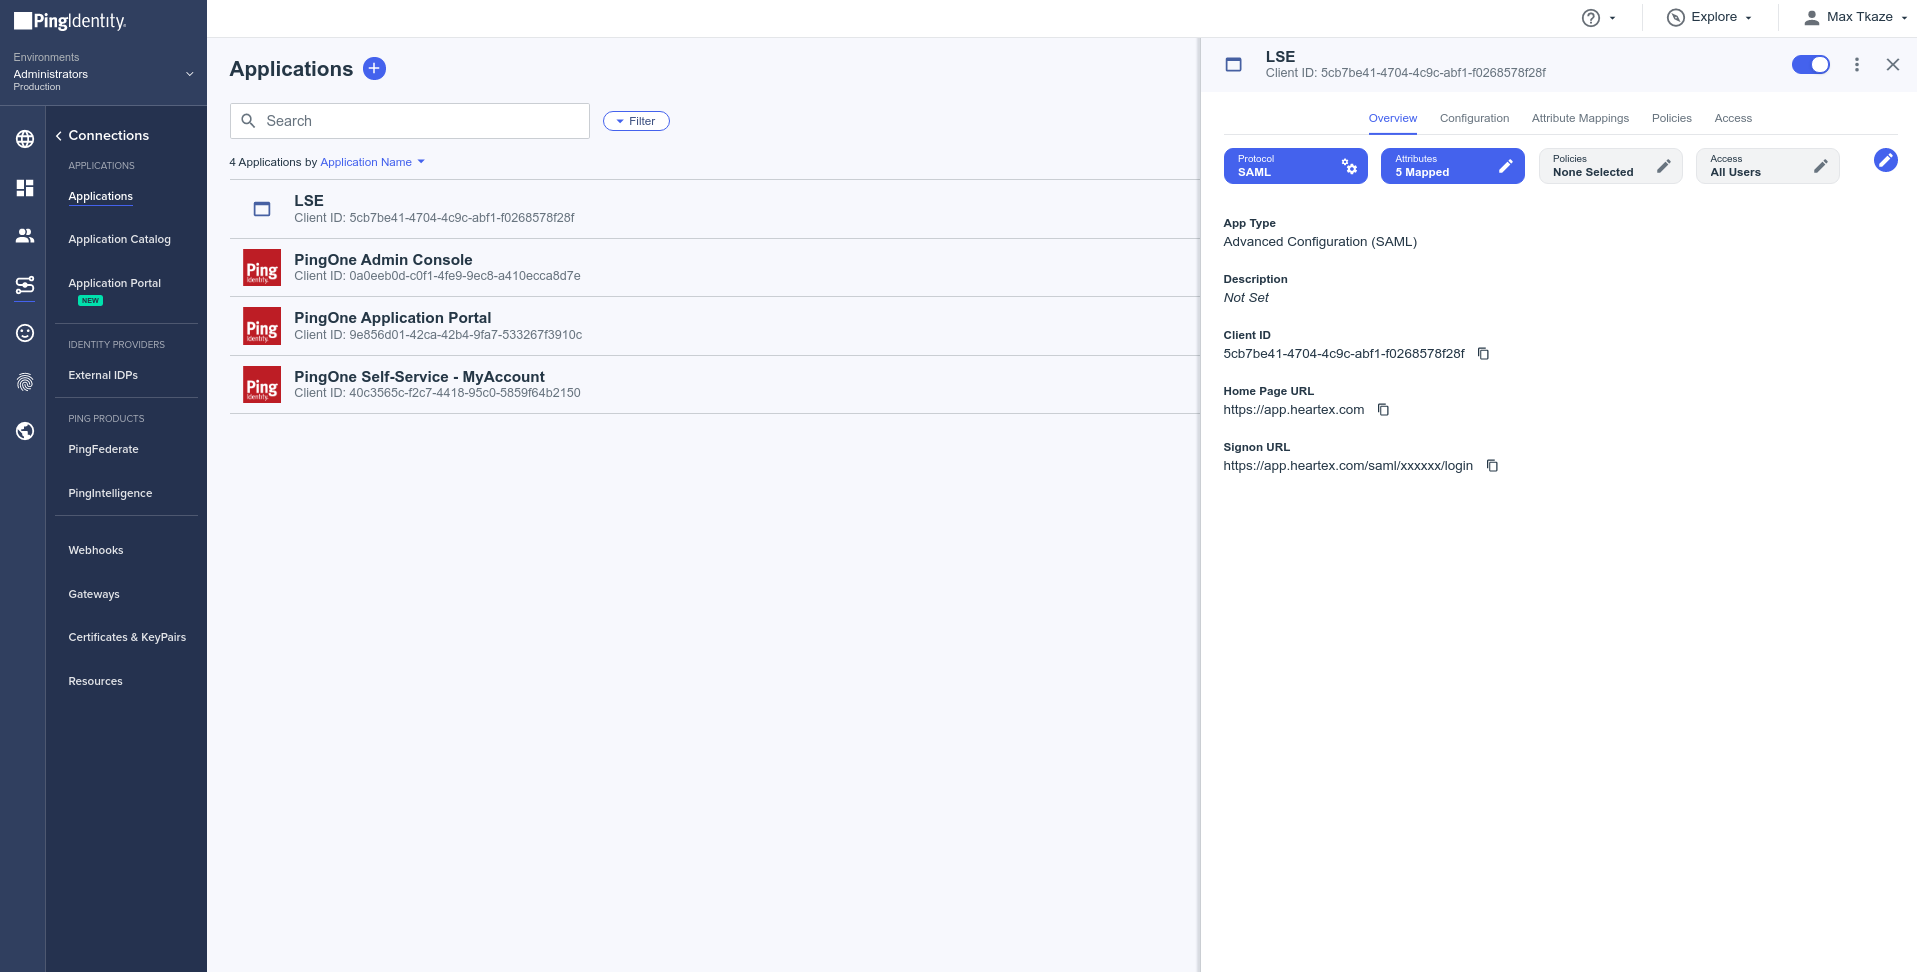The width and height of the screenshot is (1917, 972).
Task: Open the Max Tkaze user menu
Action: [x=1857, y=17]
